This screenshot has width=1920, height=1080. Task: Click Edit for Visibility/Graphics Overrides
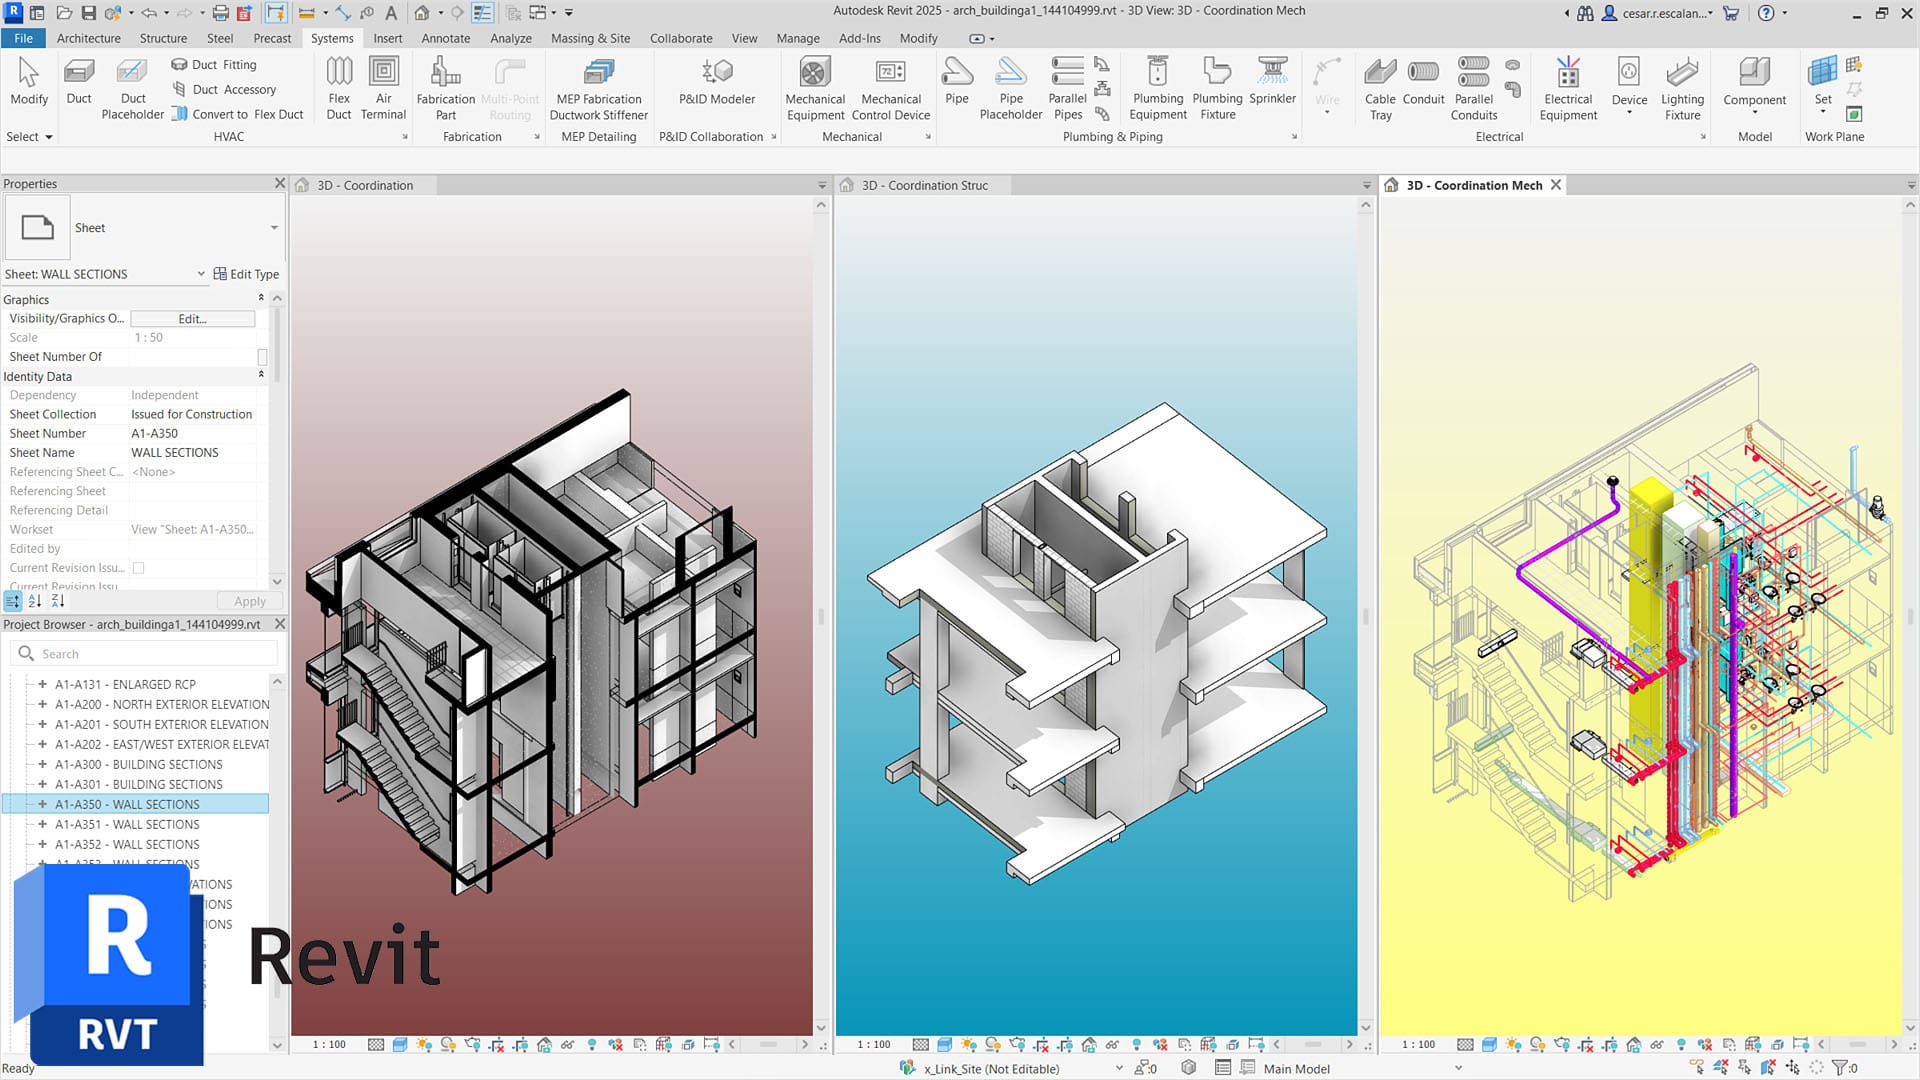(192, 318)
